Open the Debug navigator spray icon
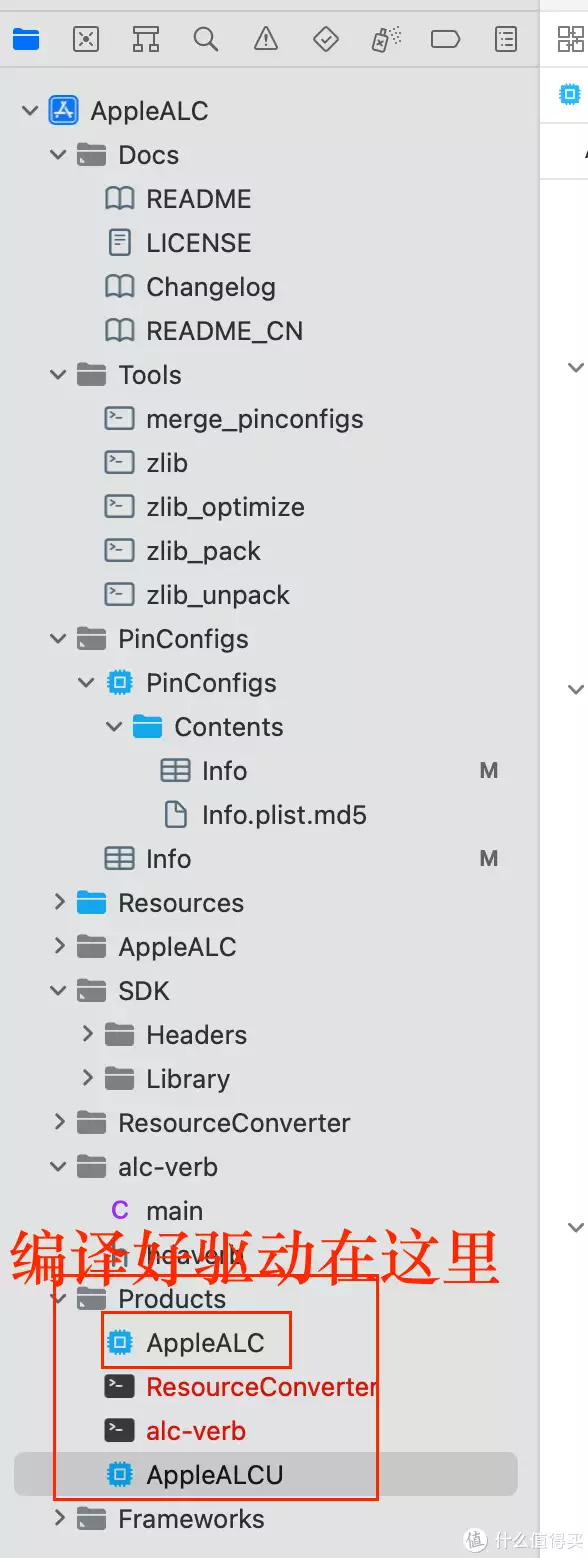588x1558 pixels. pos(386,39)
